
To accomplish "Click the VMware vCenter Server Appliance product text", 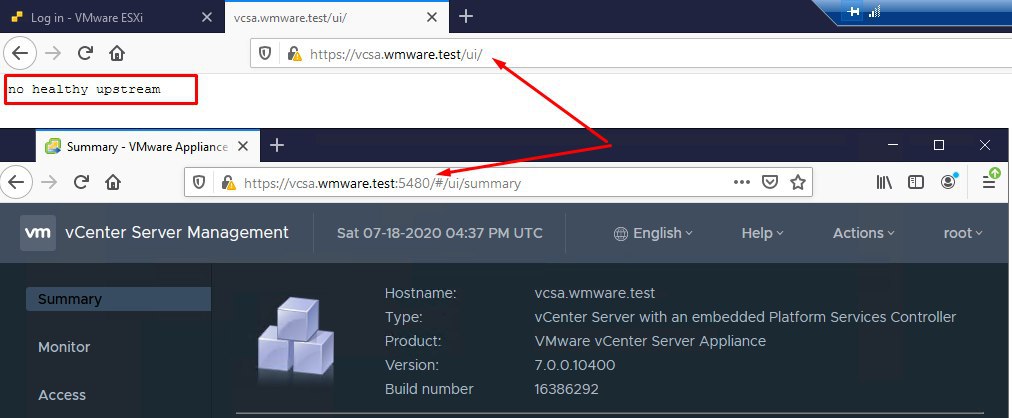I will [x=650, y=341].
